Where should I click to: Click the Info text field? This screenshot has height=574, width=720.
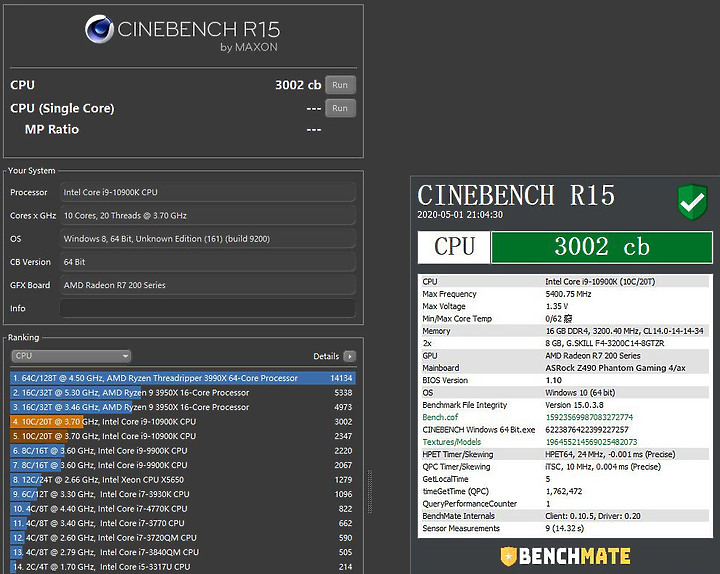pyautogui.click(x=208, y=308)
